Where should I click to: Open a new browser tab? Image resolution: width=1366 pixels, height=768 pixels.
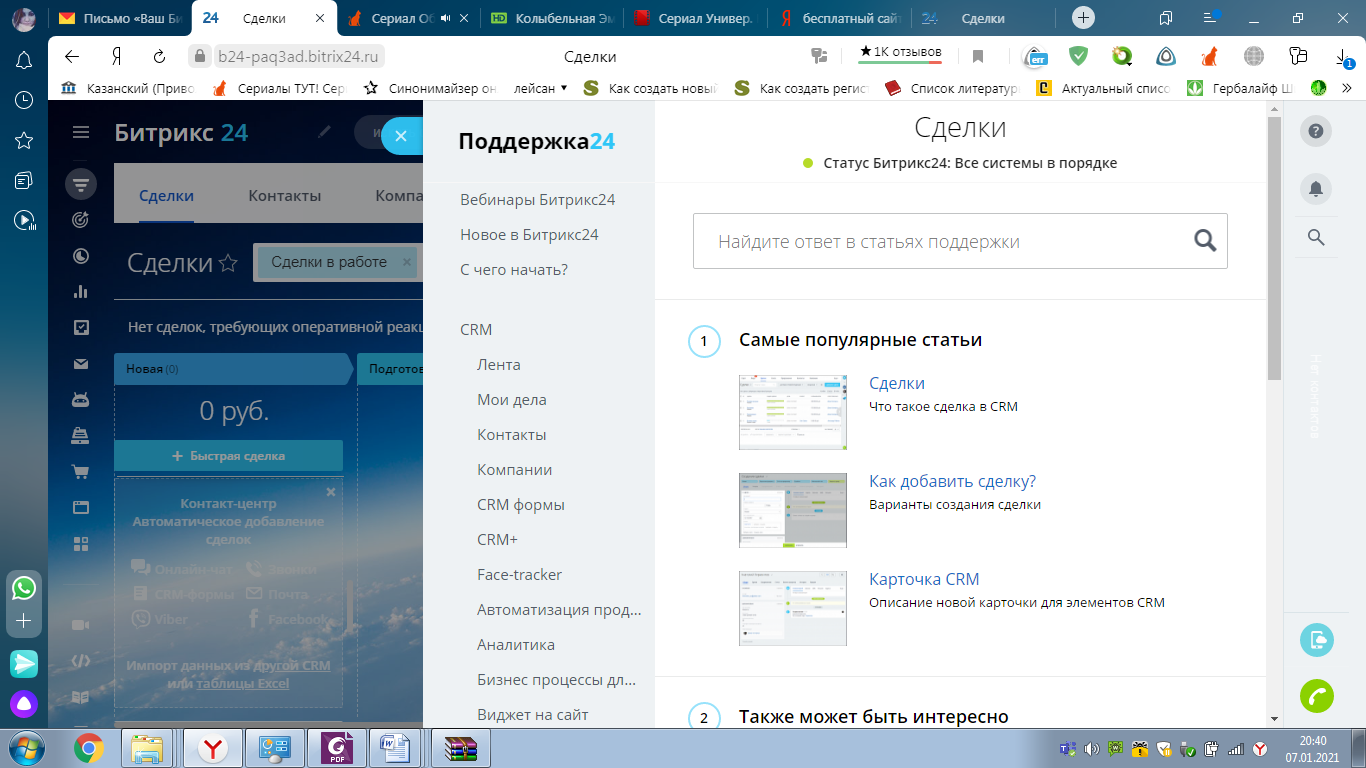coord(1083,18)
